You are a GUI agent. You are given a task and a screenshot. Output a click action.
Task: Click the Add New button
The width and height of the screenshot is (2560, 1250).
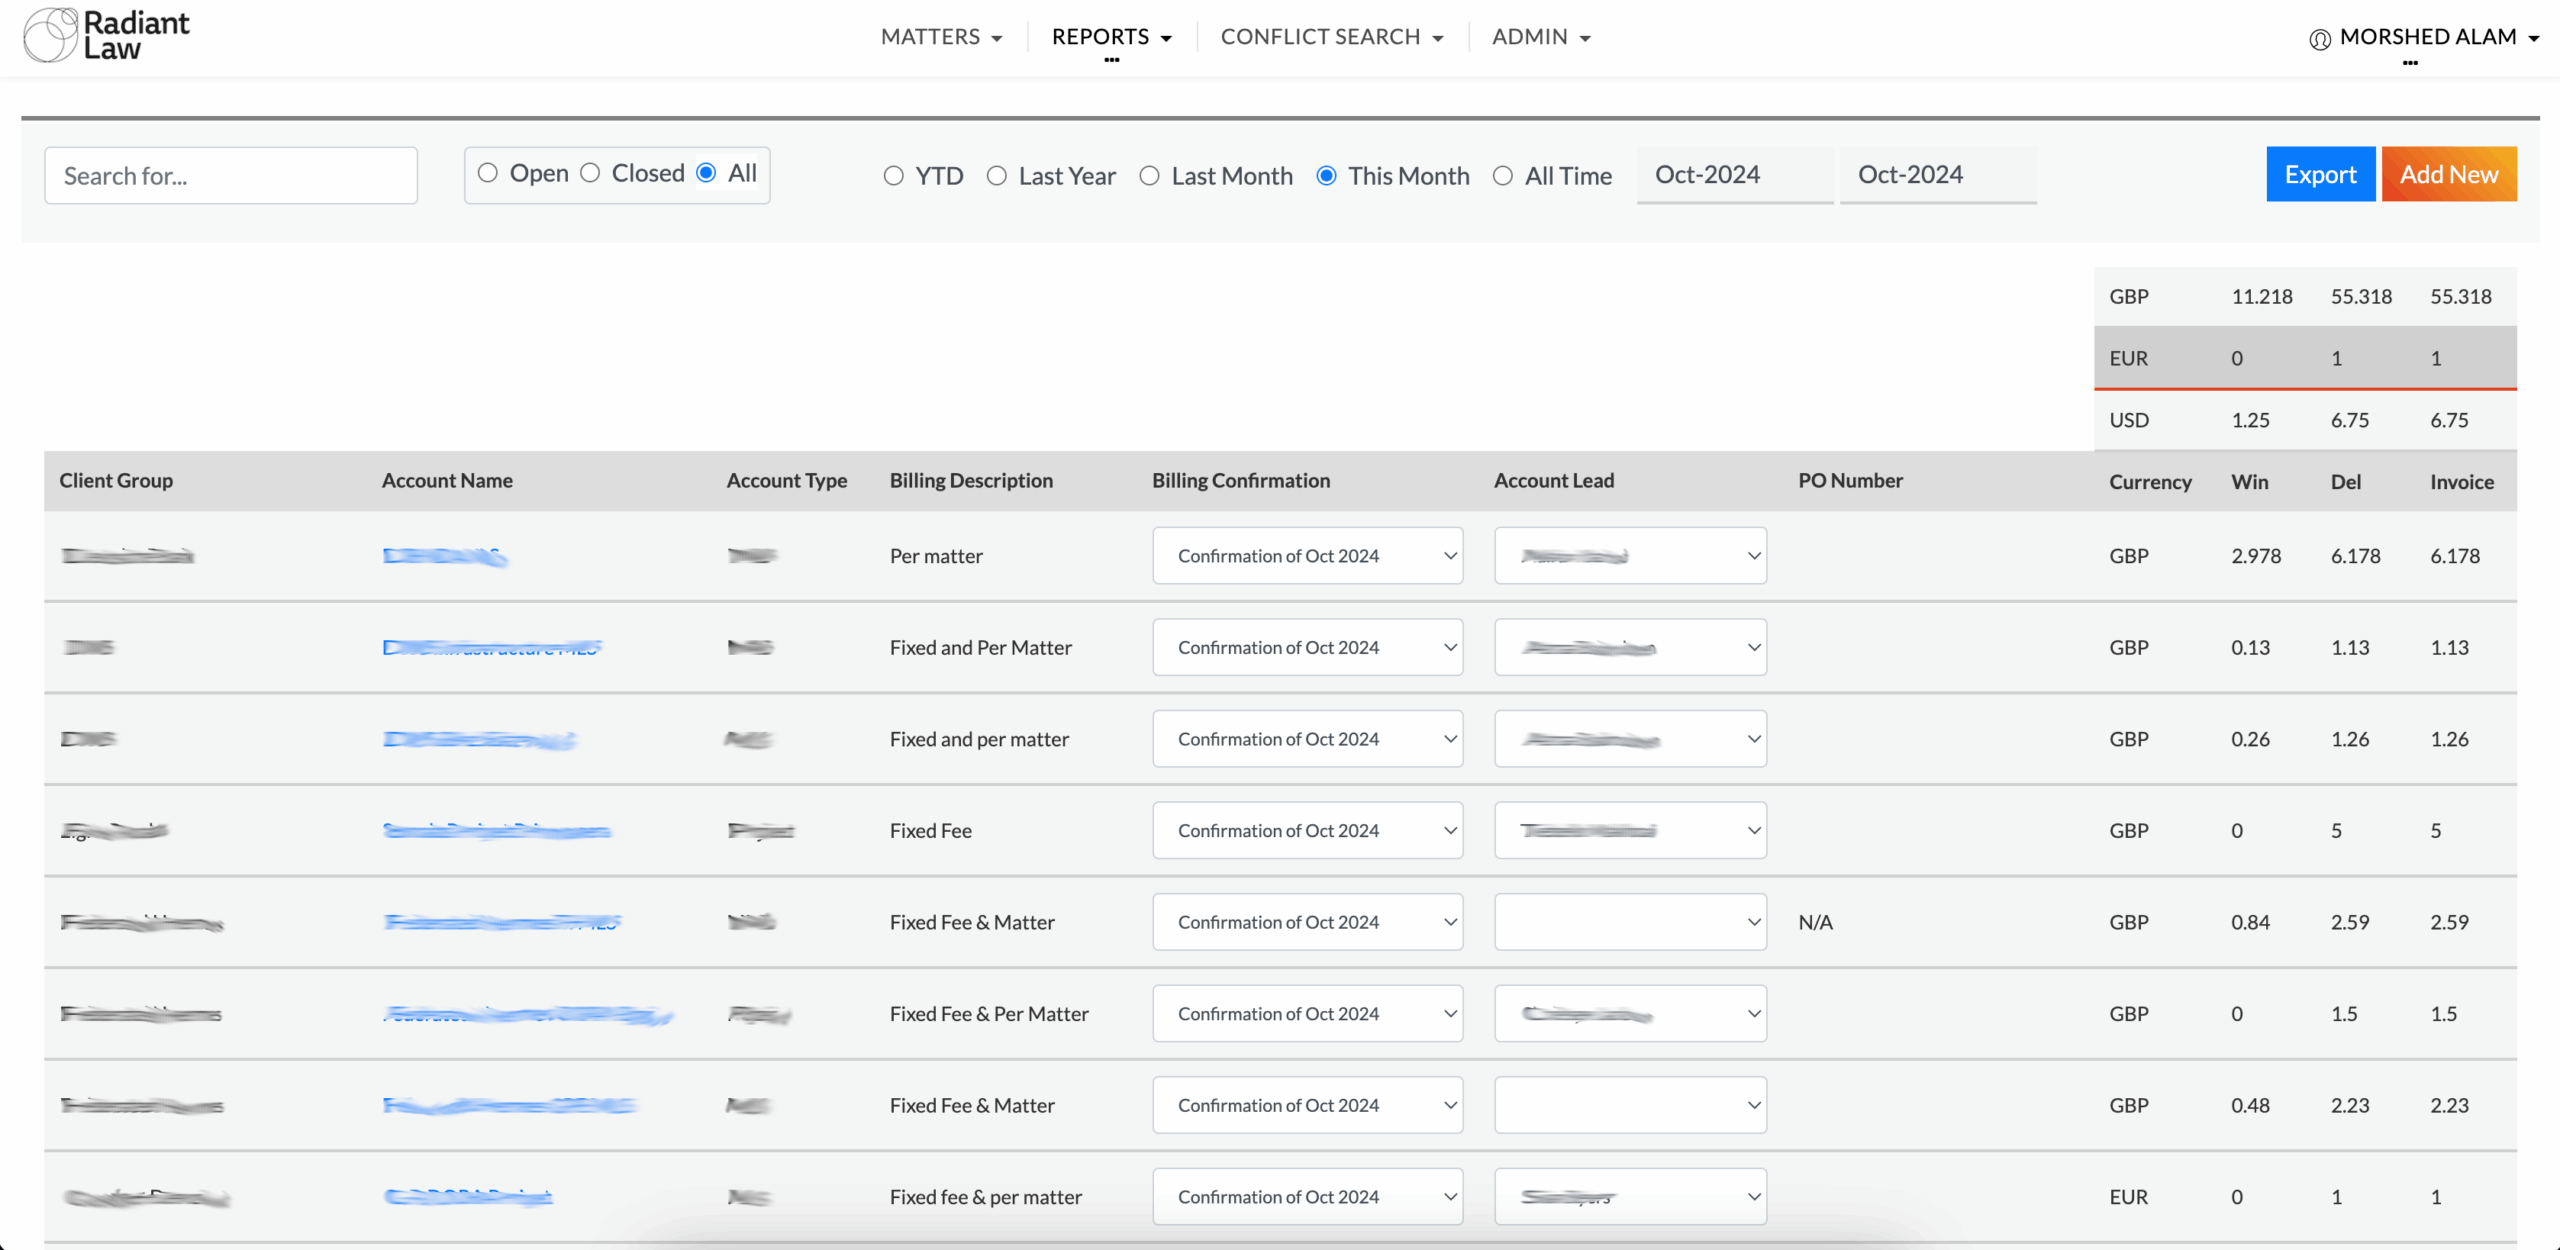click(2449, 174)
